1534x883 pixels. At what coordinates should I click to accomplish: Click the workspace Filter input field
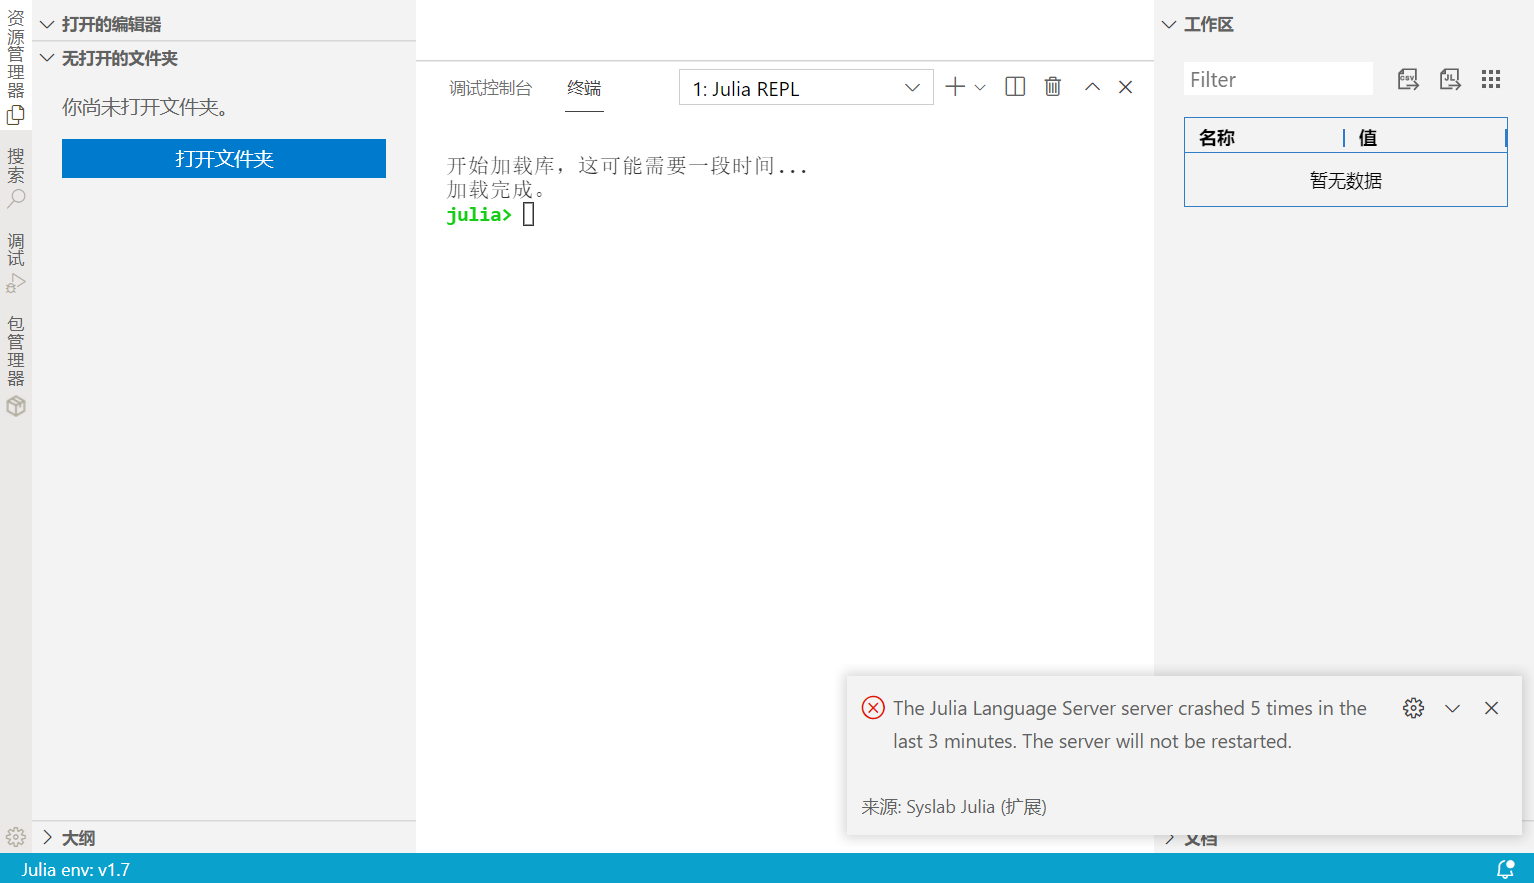[1277, 80]
